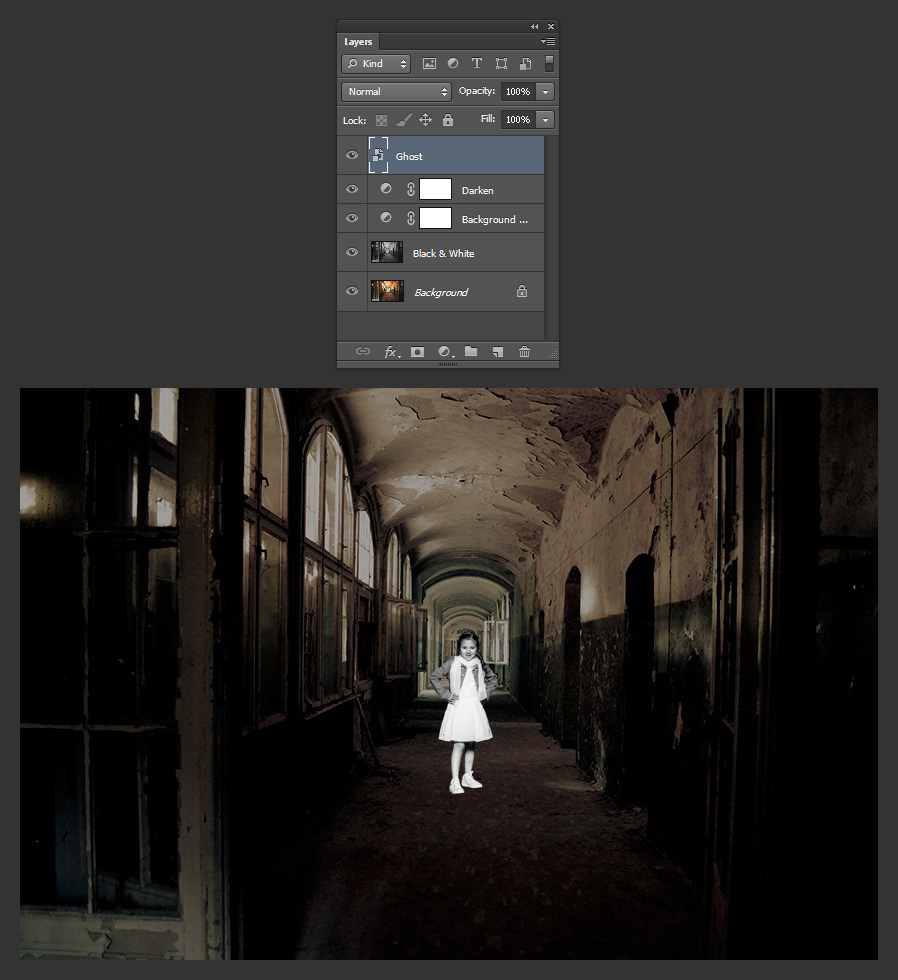This screenshot has width=898, height=980.
Task: Click the Background layer thumbnail
Action: click(387, 291)
